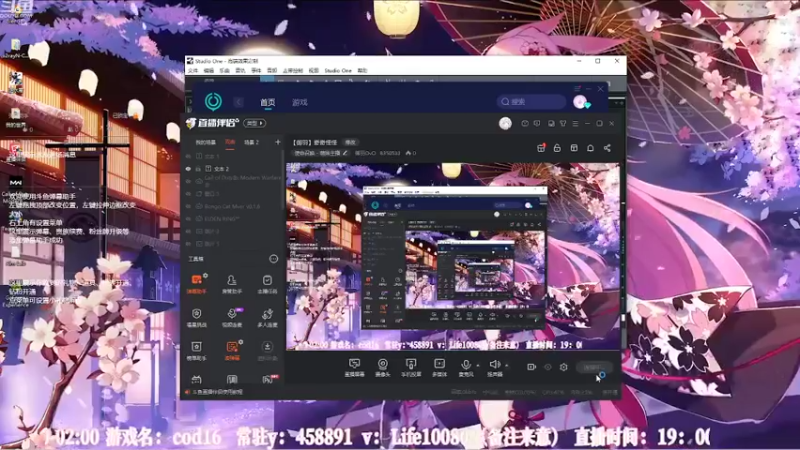Click the speaker icon in bottom bar
This screenshot has height=450, width=800.
(x=494, y=364)
